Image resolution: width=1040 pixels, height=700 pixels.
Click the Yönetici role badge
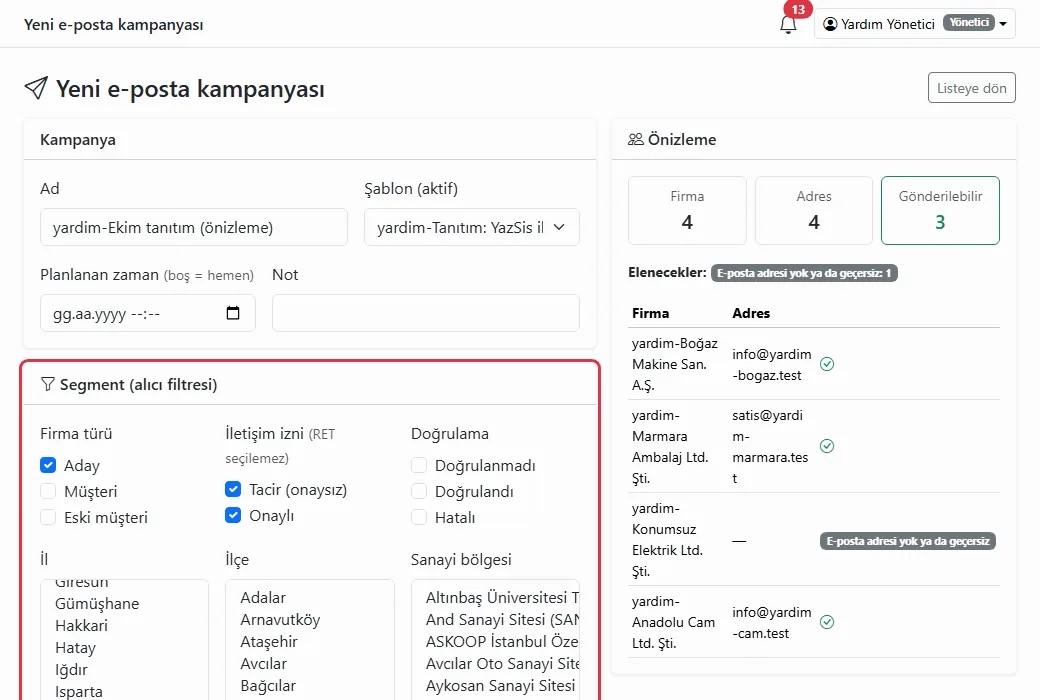pos(968,23)
